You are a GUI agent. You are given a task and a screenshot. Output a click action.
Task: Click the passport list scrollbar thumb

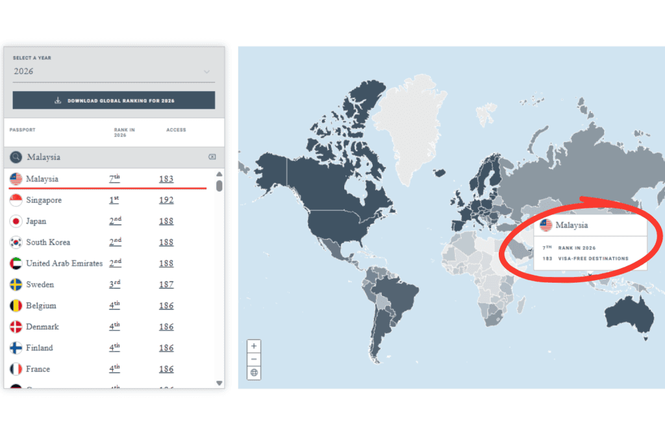(219, 186)
